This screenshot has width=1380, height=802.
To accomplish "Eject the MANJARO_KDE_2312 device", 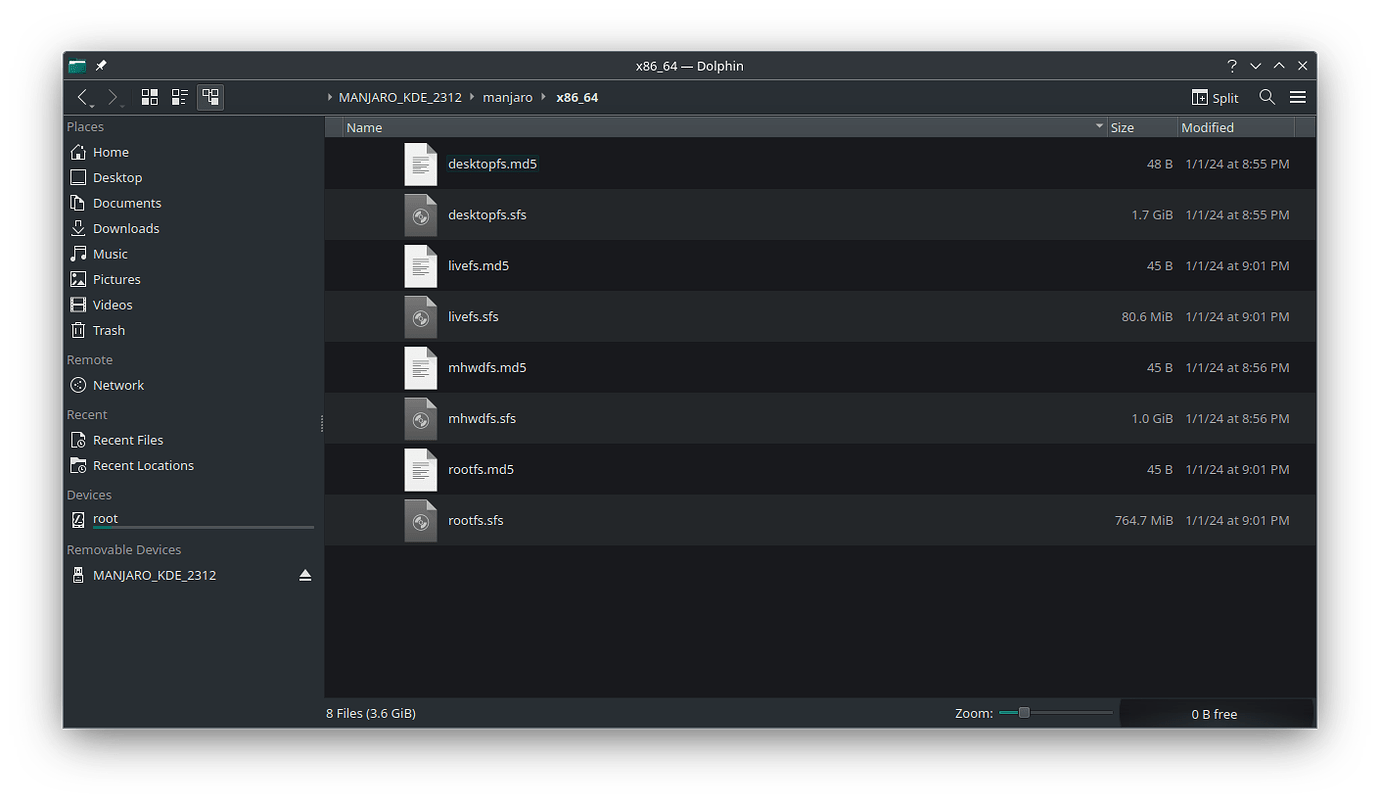I will [x=305, y=575].
